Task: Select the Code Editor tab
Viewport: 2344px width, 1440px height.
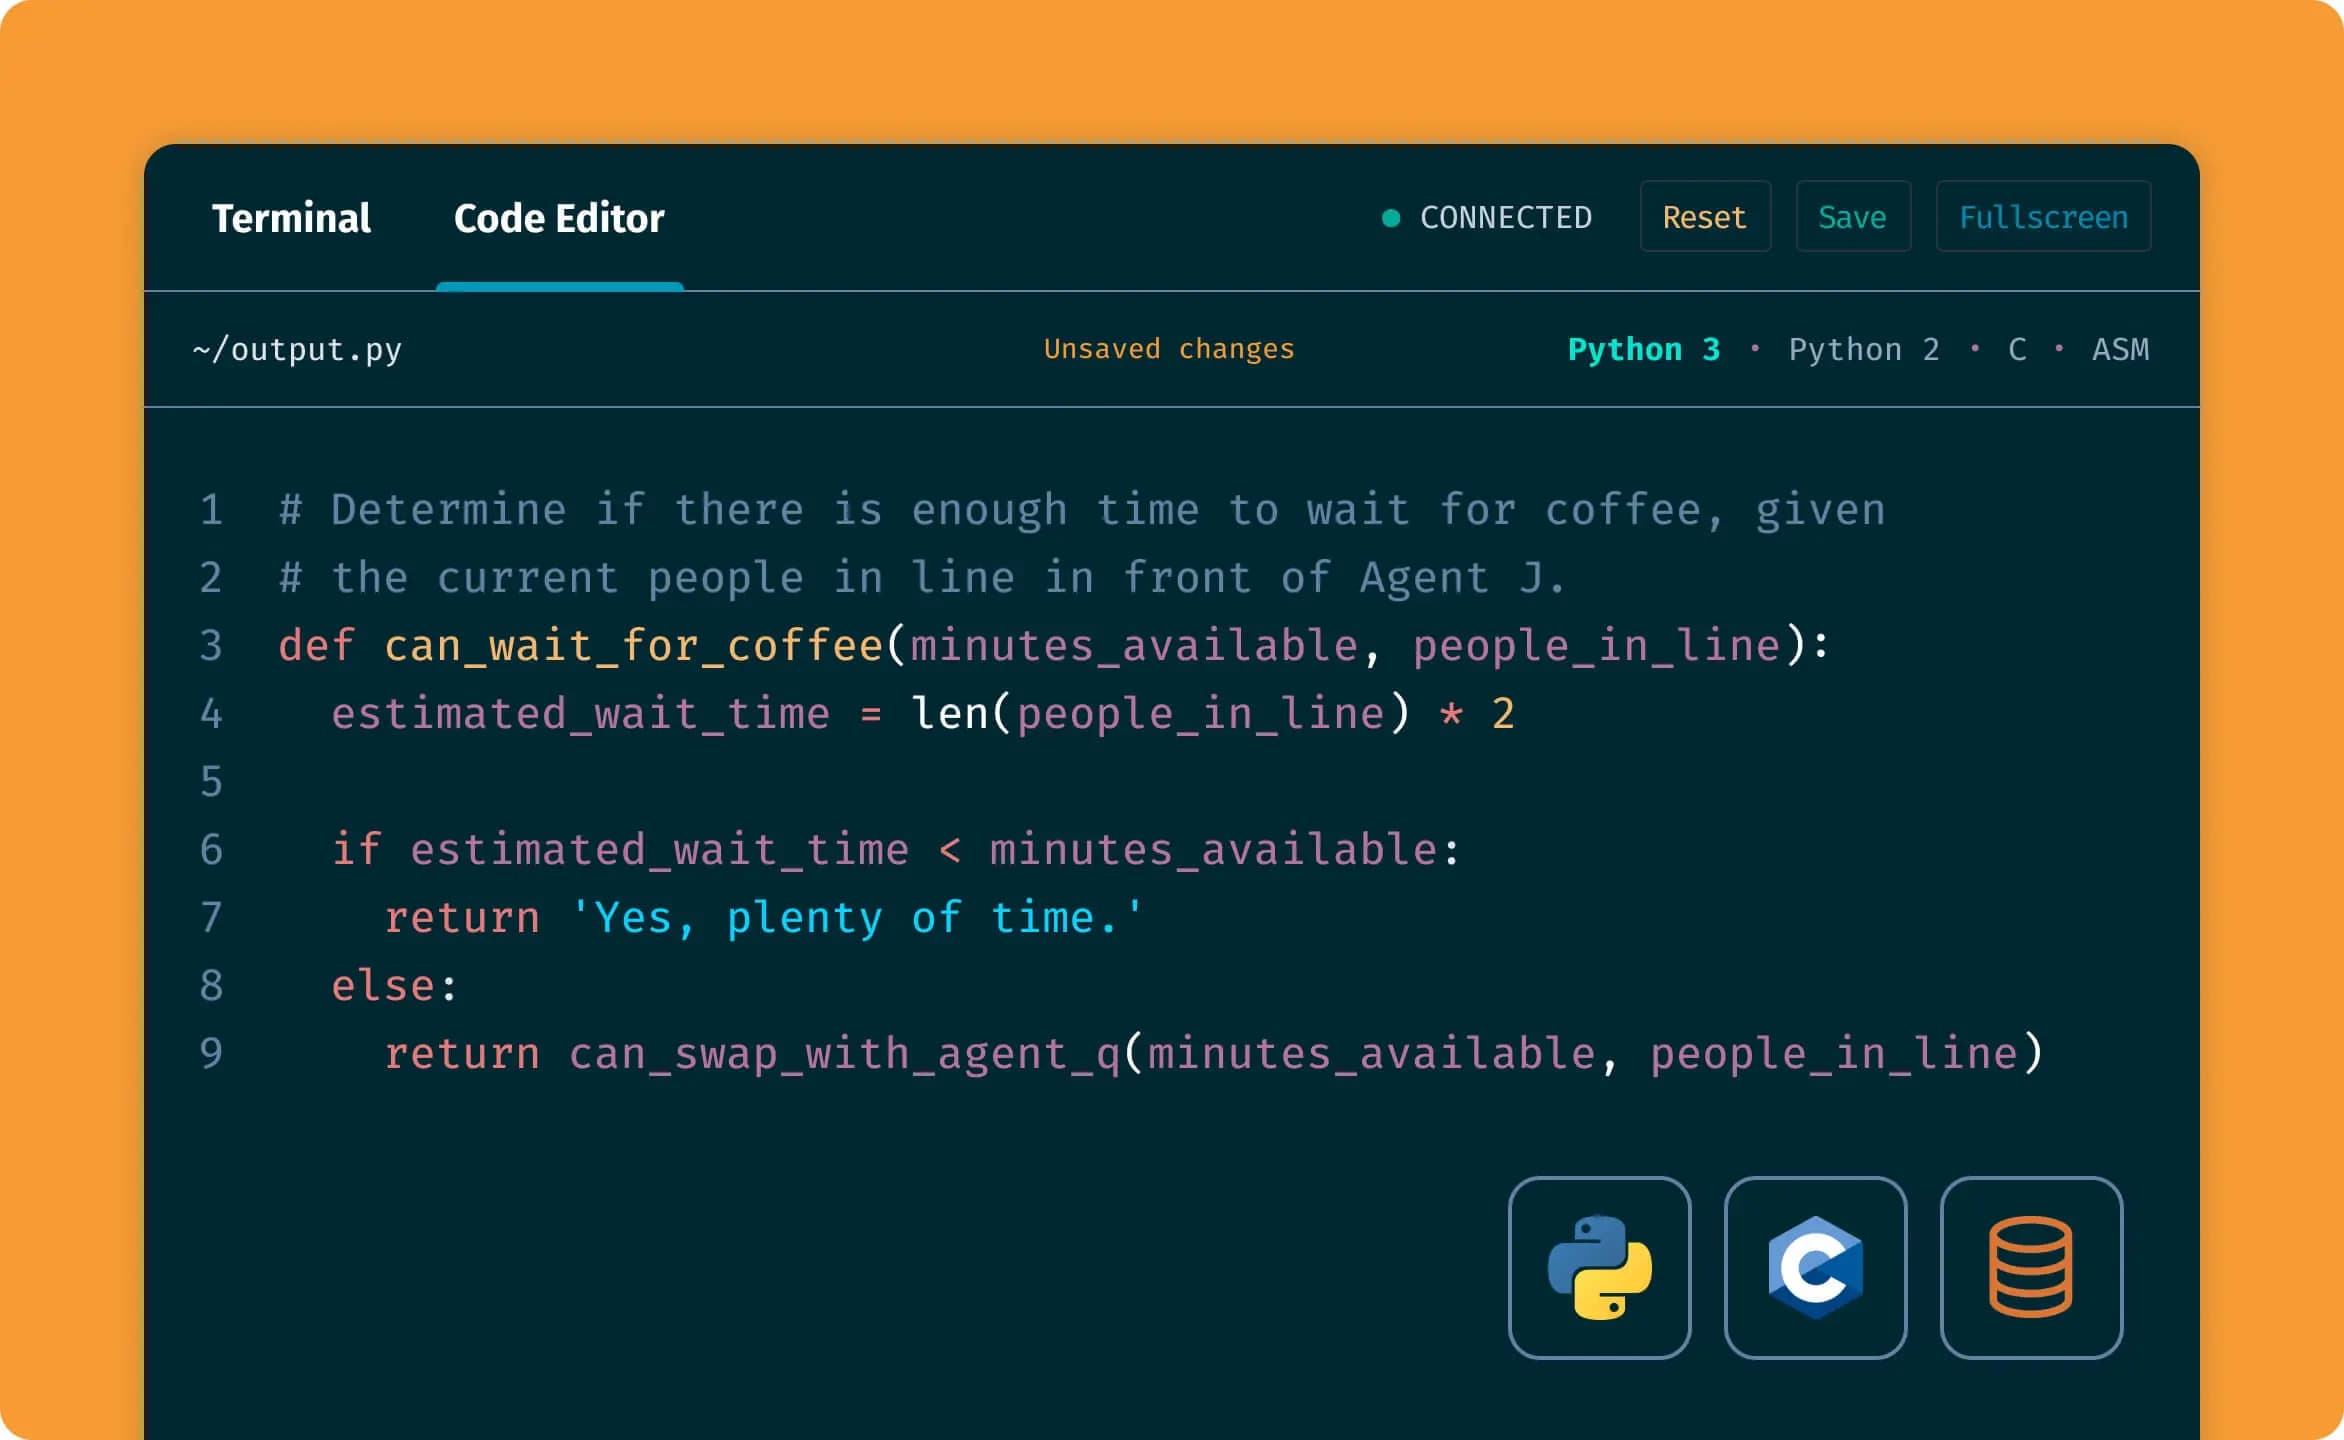Action: [x=559, y=218]
